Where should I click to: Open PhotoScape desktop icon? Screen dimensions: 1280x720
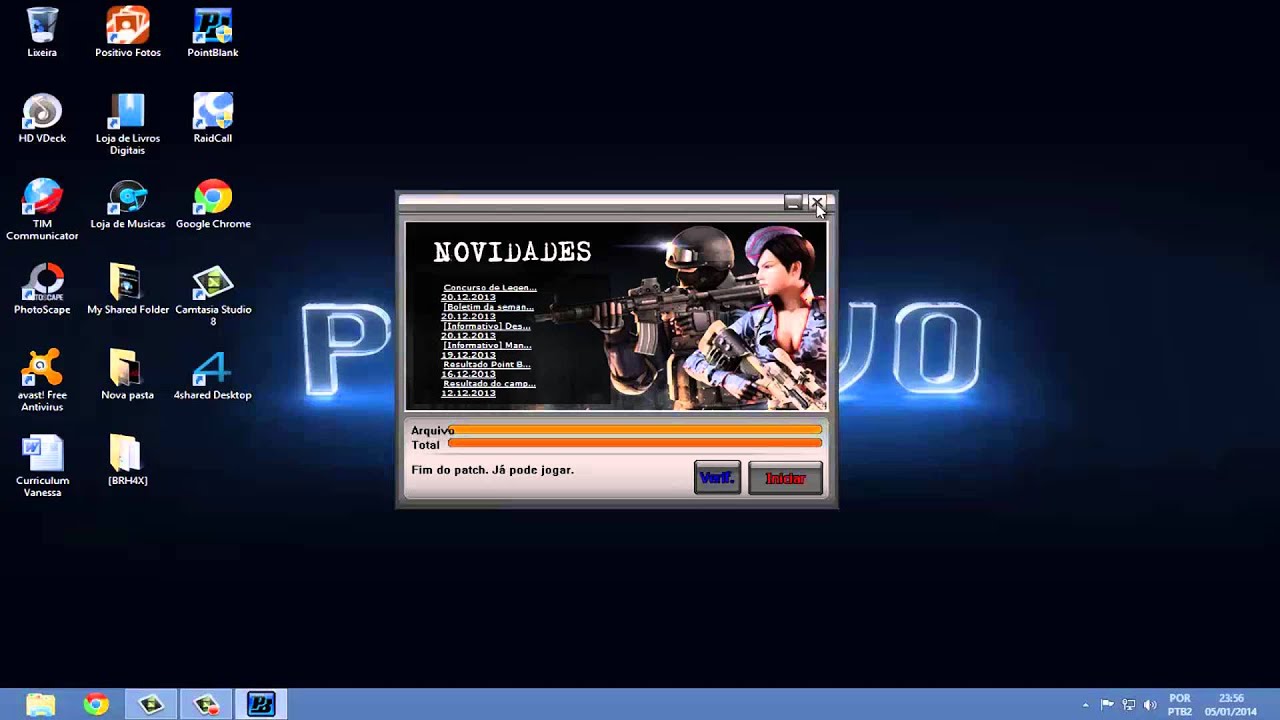pyautogui.click(x=42, y=290)
